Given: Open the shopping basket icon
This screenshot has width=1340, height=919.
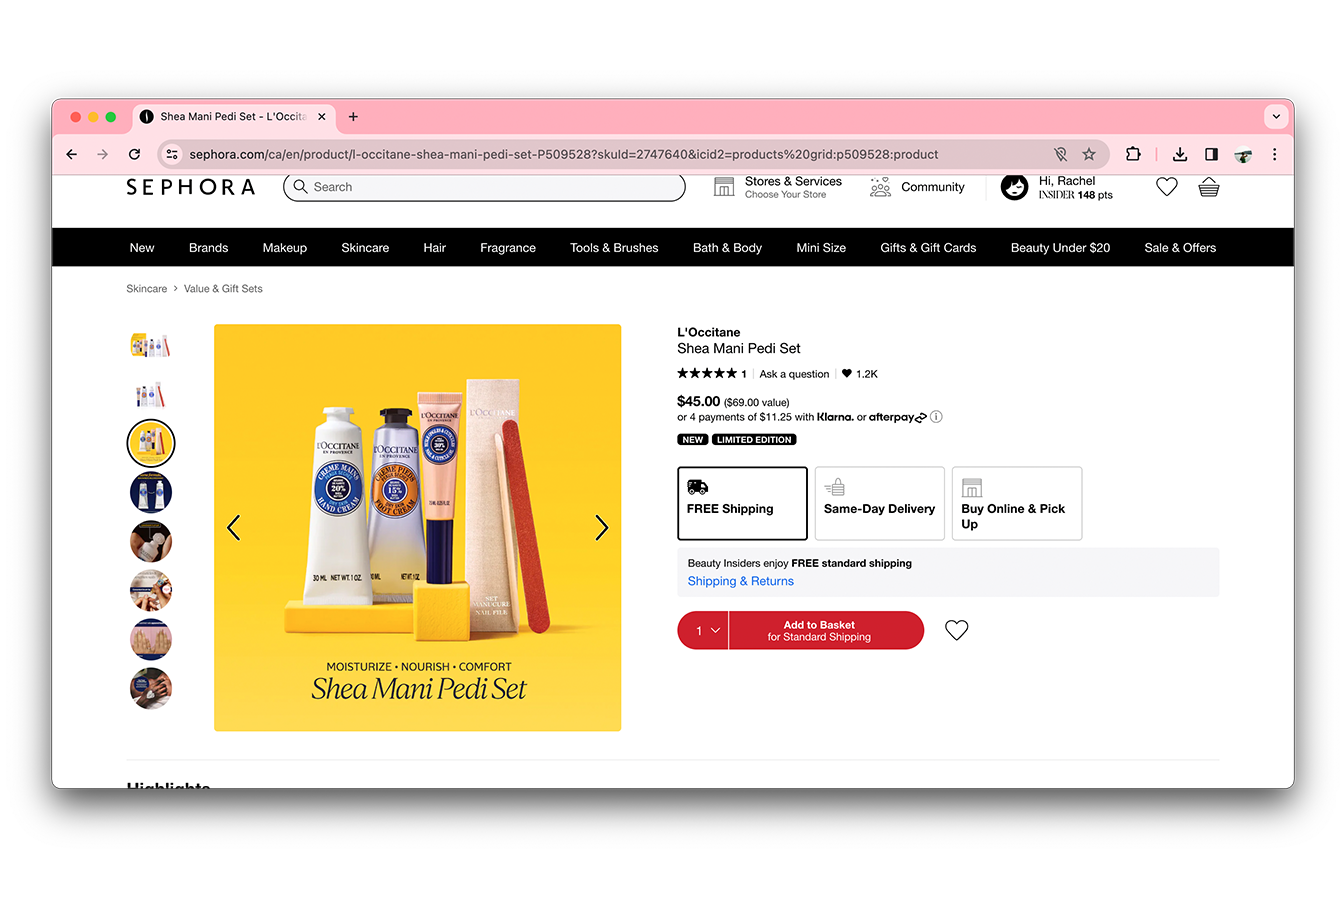Looking at the screenshot, I should [x=1208, y=187].
